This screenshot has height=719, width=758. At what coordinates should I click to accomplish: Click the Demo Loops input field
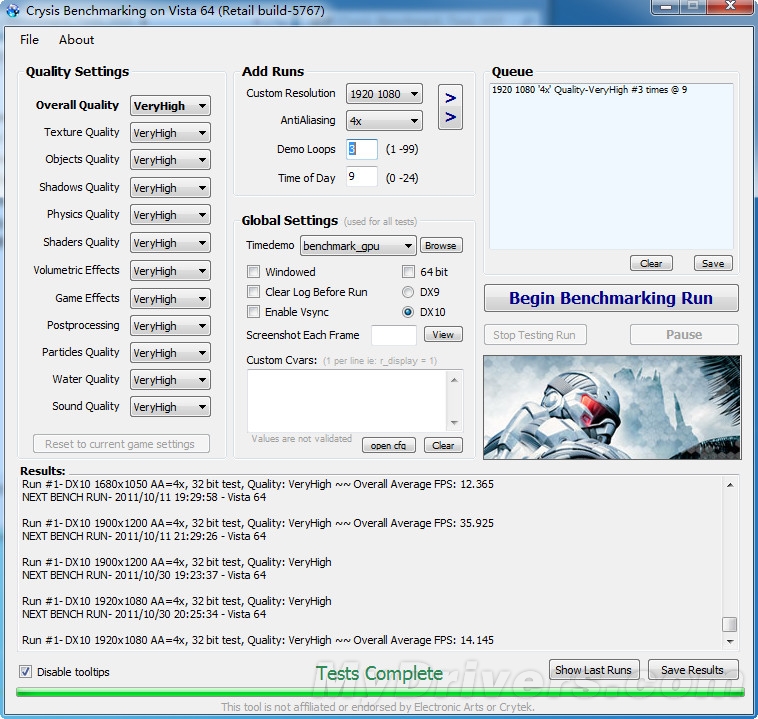(x=362, y=149)
